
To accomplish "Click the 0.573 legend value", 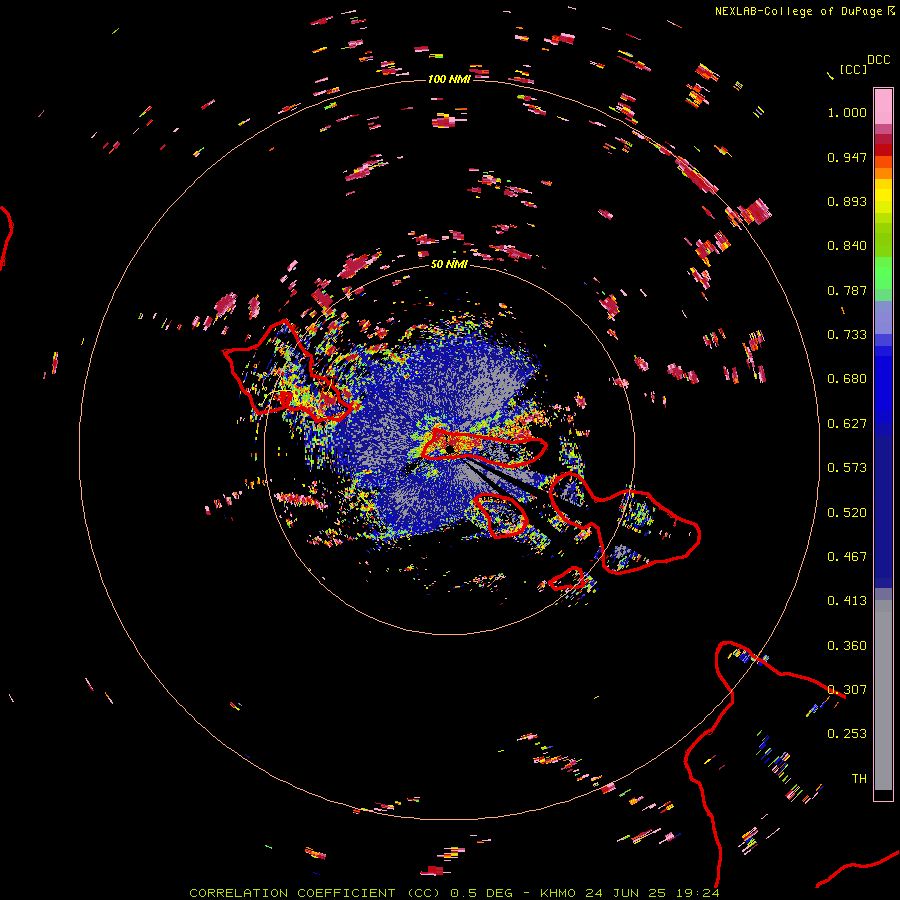I will click(x=847, y=468).
